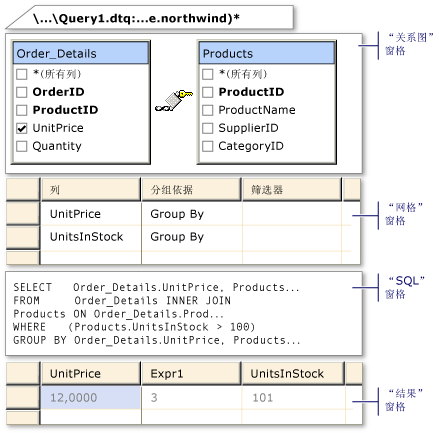
Task: Click the Order_Details table title bar
Action: click(x=81, y=53)
